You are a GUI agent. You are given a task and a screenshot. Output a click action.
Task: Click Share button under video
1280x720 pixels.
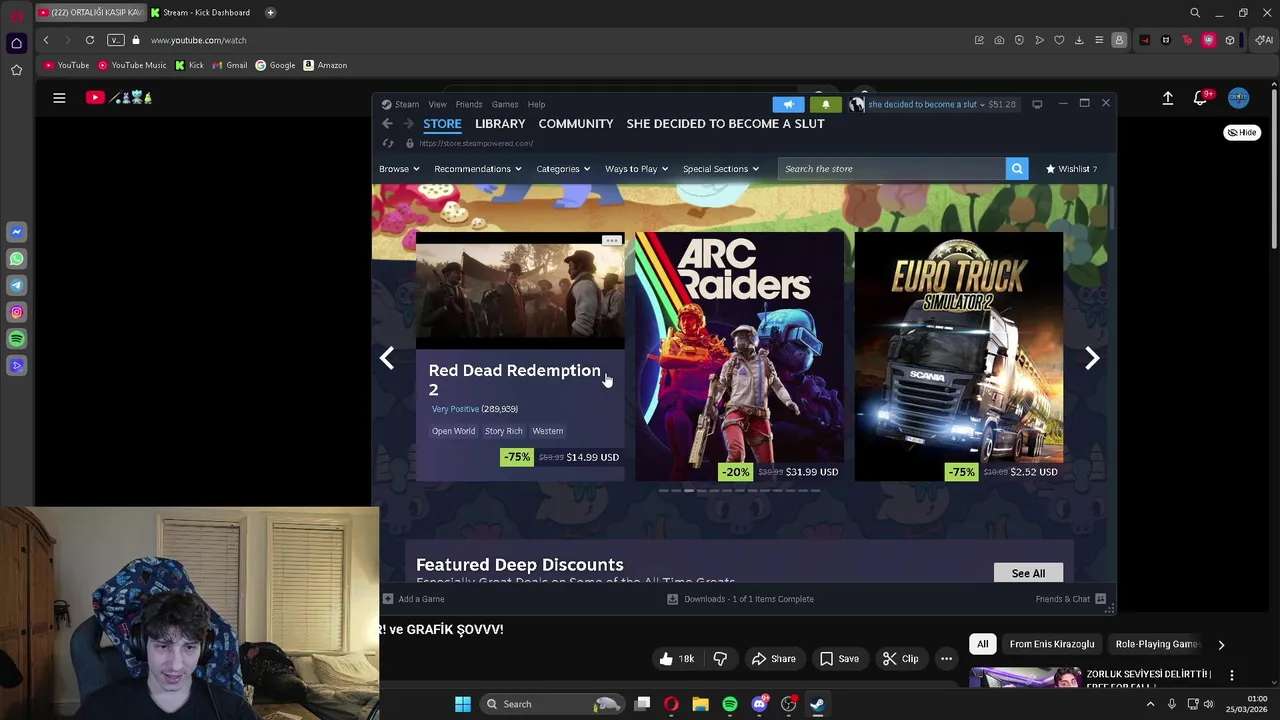[773, 659]
